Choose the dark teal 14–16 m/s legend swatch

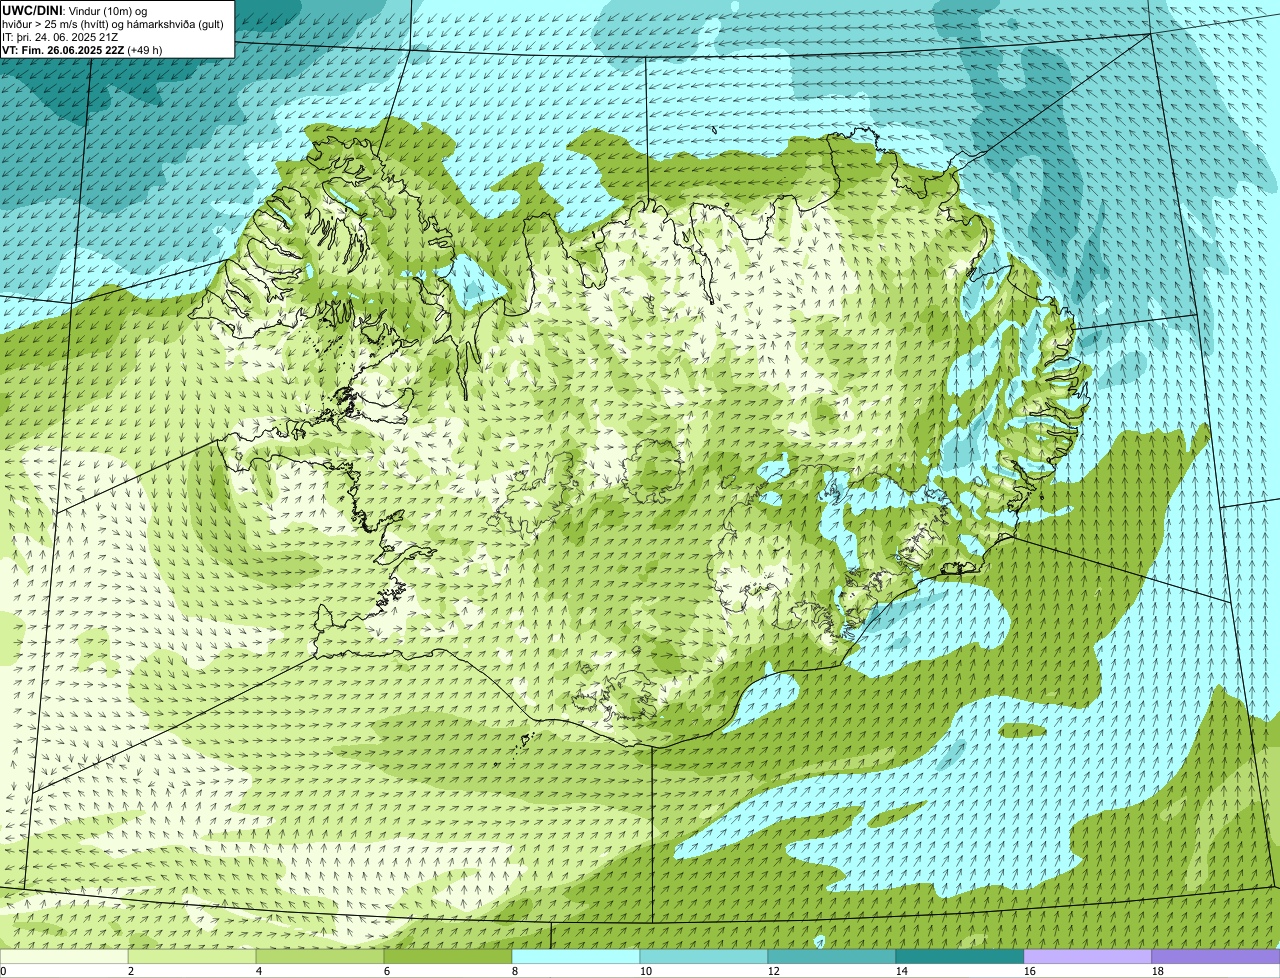pos(960,956)
